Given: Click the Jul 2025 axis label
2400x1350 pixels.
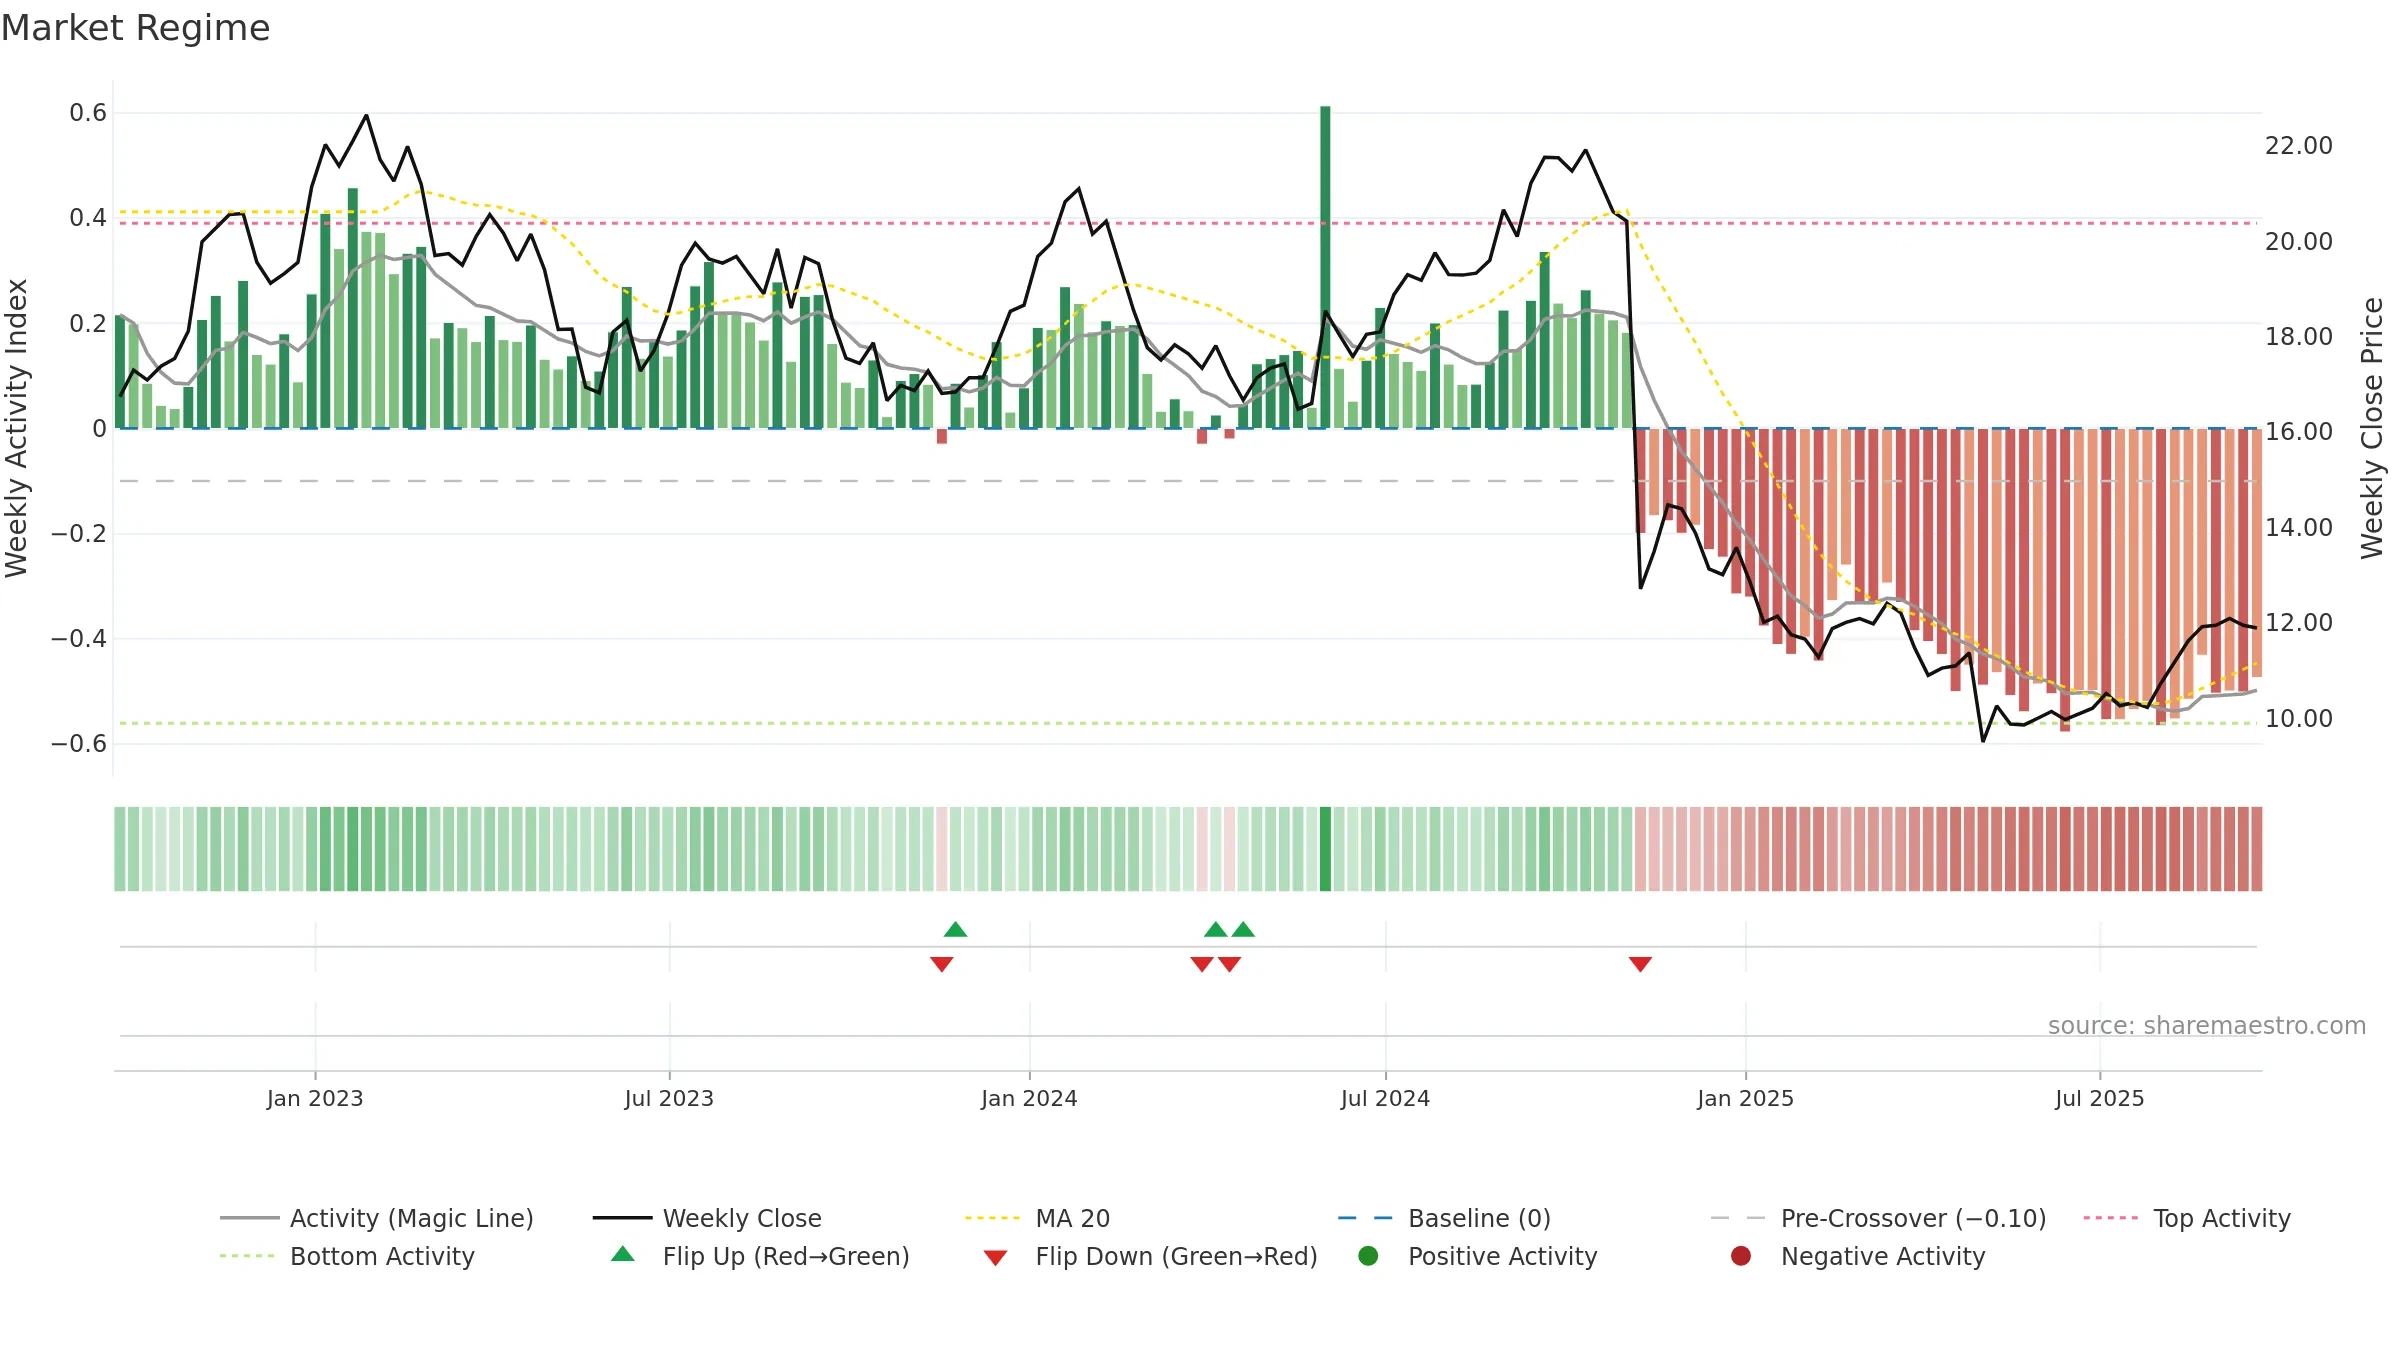Looking at the screenshot, I should 2100,1098.
